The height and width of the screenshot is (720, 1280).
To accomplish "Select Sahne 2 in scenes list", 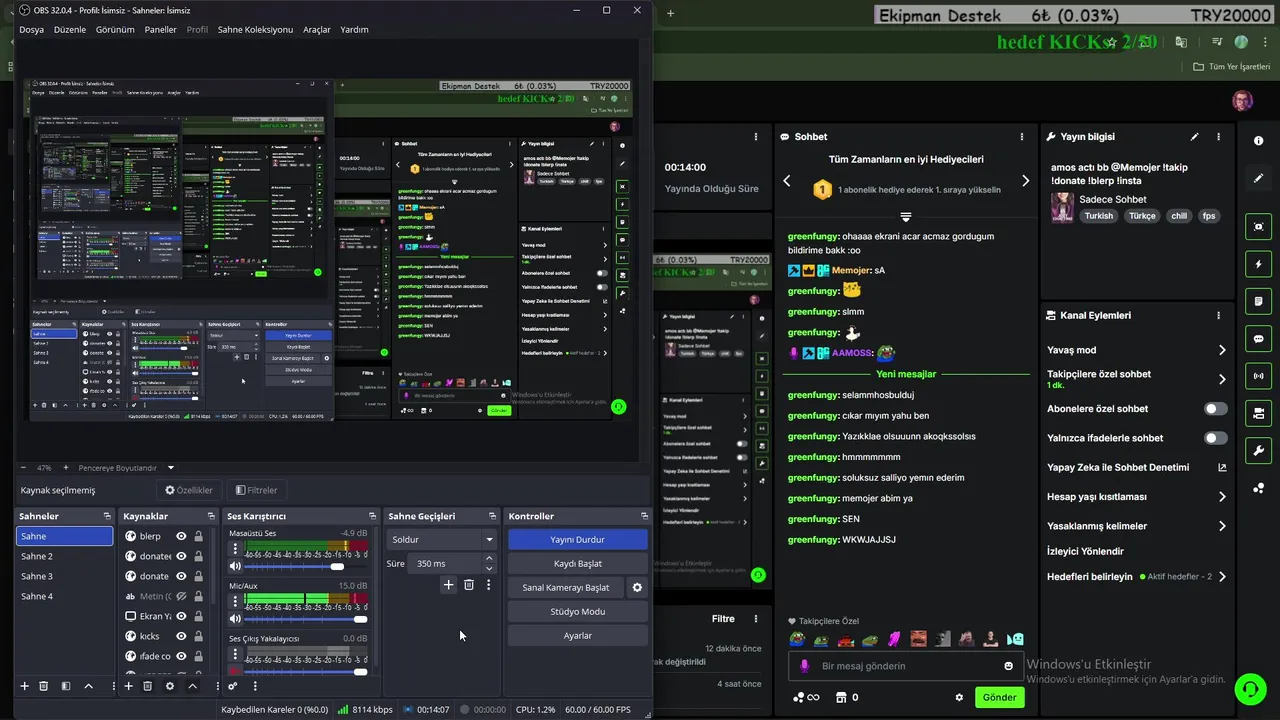I will (x=64, y=556).
